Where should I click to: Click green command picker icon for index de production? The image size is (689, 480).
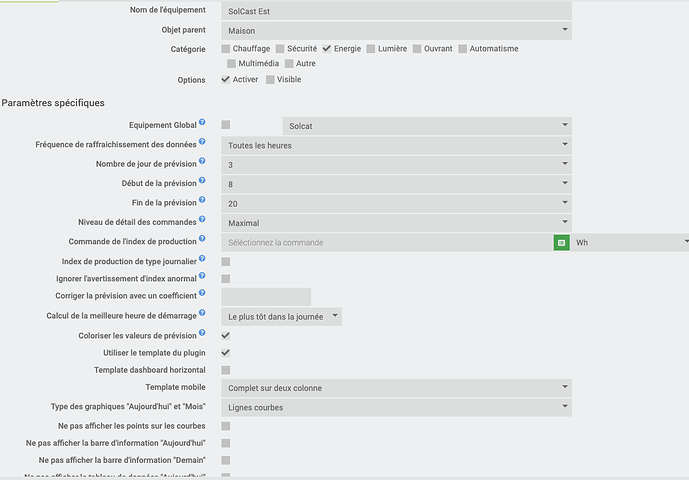(562, 242)
